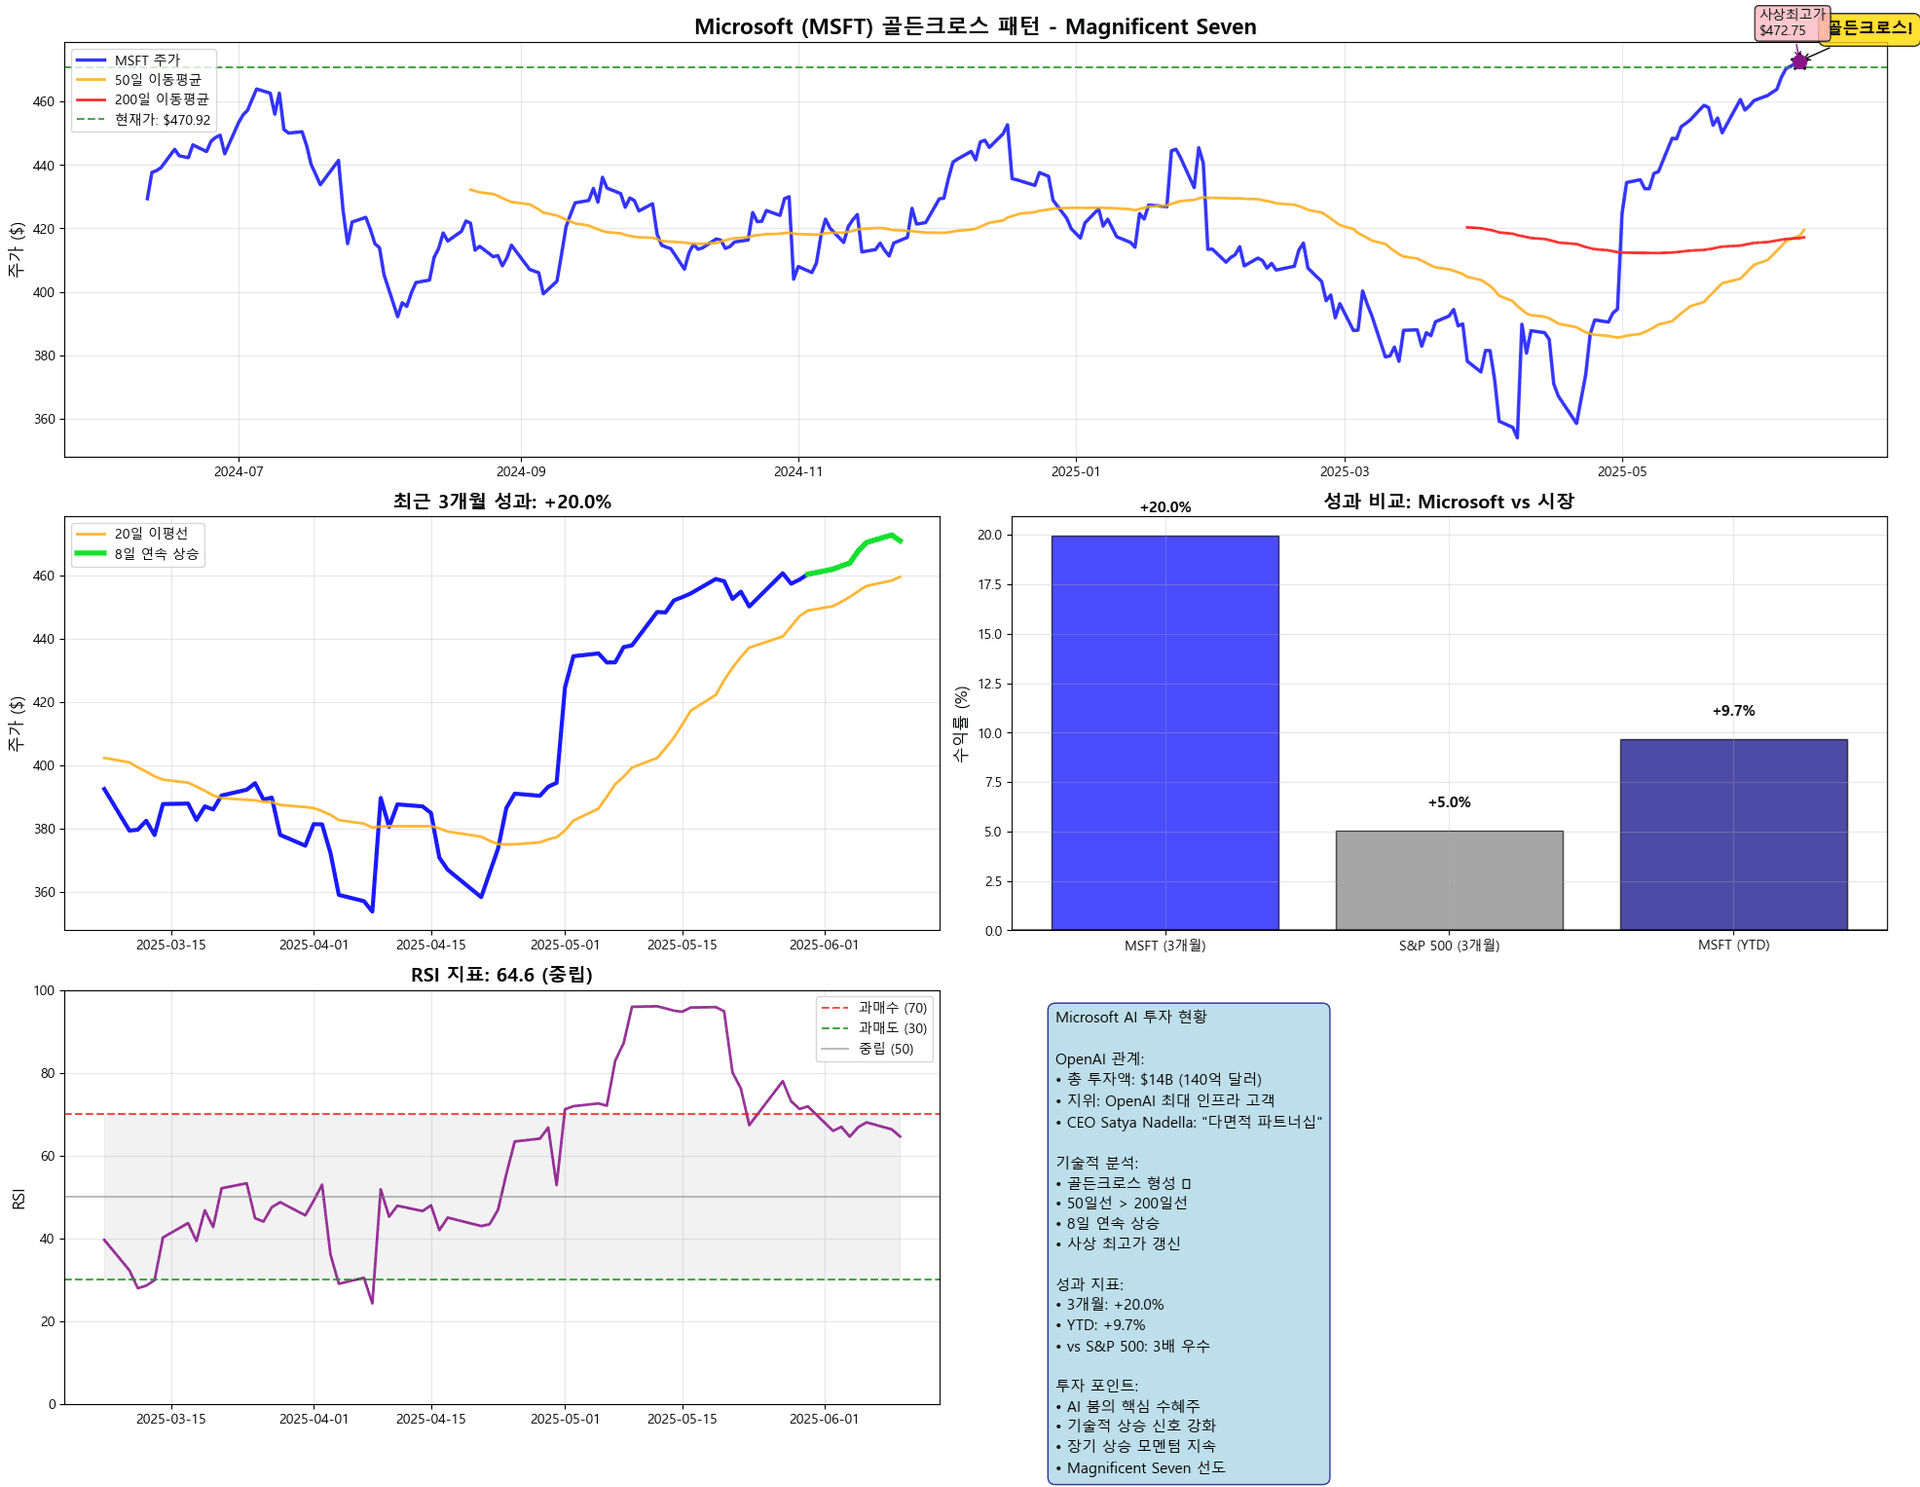Screen dimensions: 1920x1487
Task: Click the 중립 (50) legend entry
Action: tap(885, 1049)
